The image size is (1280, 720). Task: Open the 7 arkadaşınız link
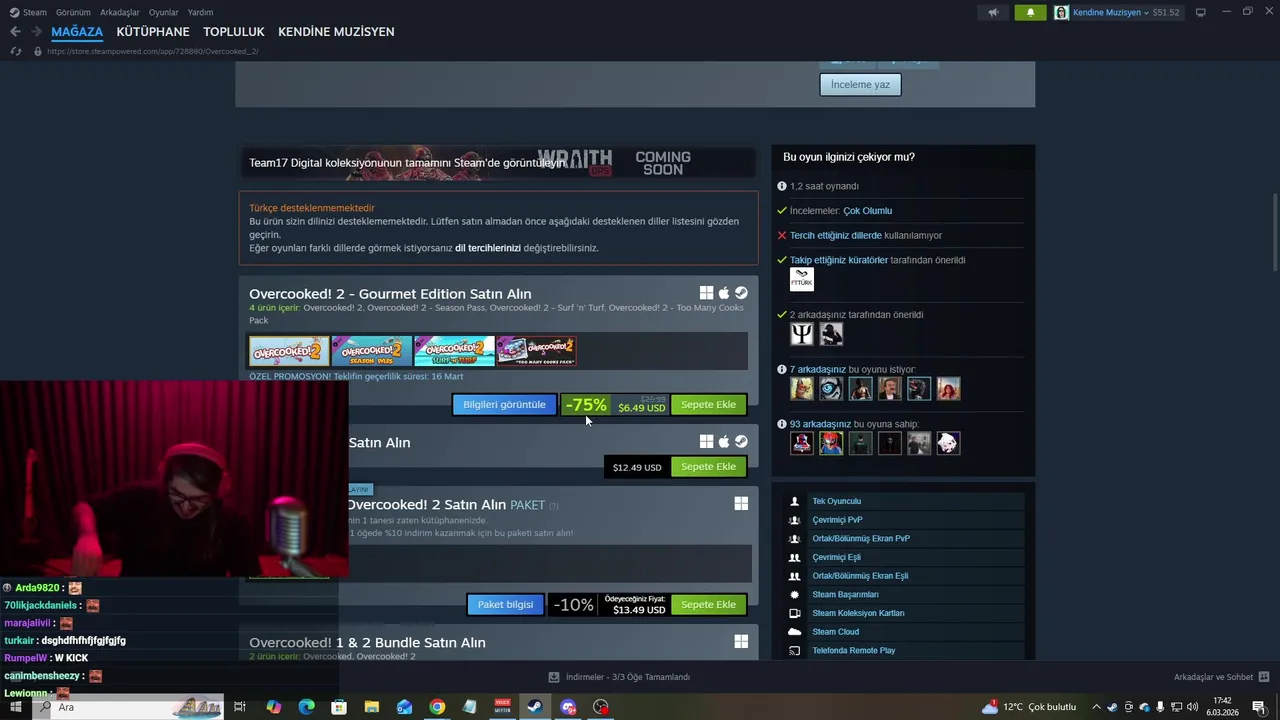click(x=818, y=370)
